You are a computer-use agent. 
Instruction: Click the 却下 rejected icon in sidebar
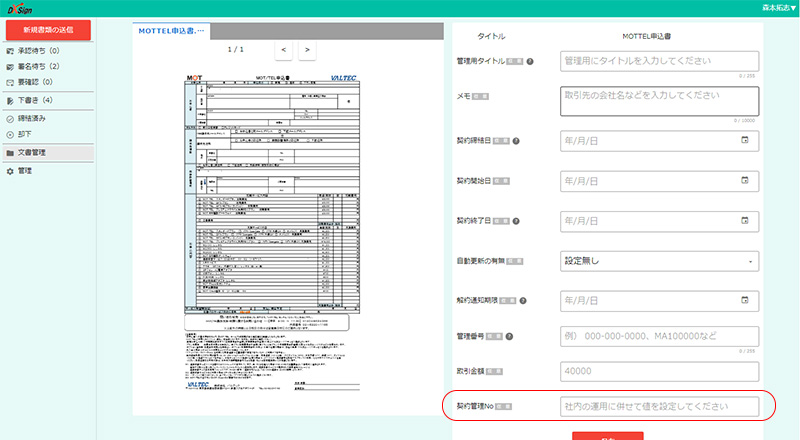[10, 135]
